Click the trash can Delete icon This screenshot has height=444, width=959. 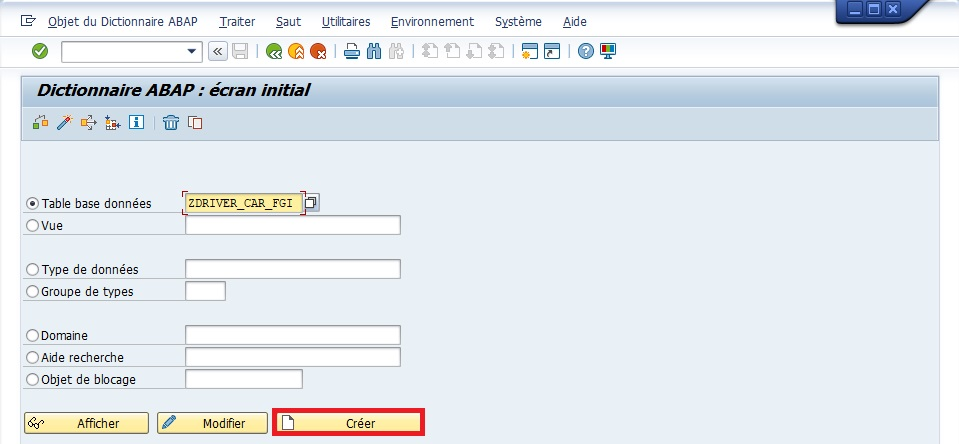pos(171,122)
